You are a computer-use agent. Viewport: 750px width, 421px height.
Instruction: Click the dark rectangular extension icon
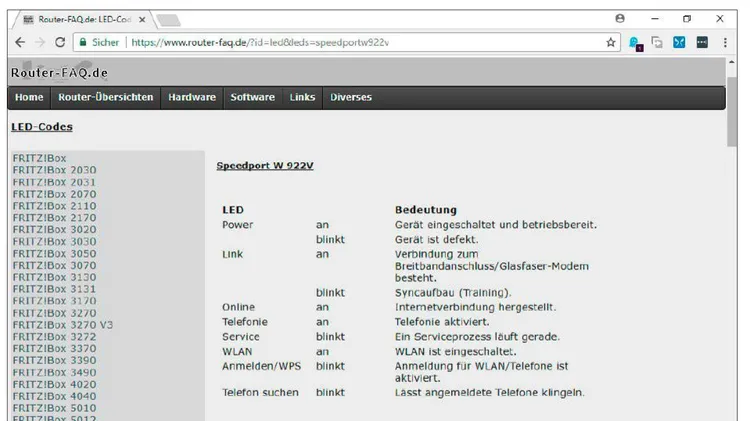pyautogui.click(x=702, y=43)
